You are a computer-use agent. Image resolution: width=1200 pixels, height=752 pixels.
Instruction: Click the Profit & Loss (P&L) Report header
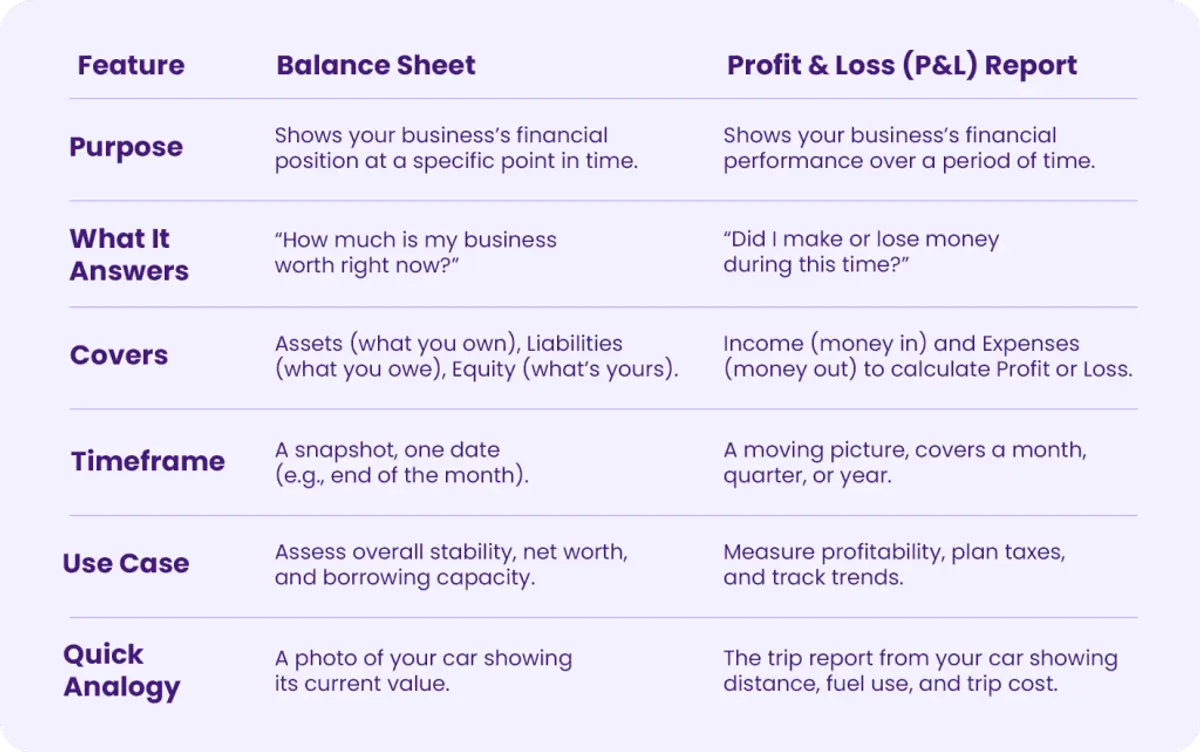pos(902,65)
